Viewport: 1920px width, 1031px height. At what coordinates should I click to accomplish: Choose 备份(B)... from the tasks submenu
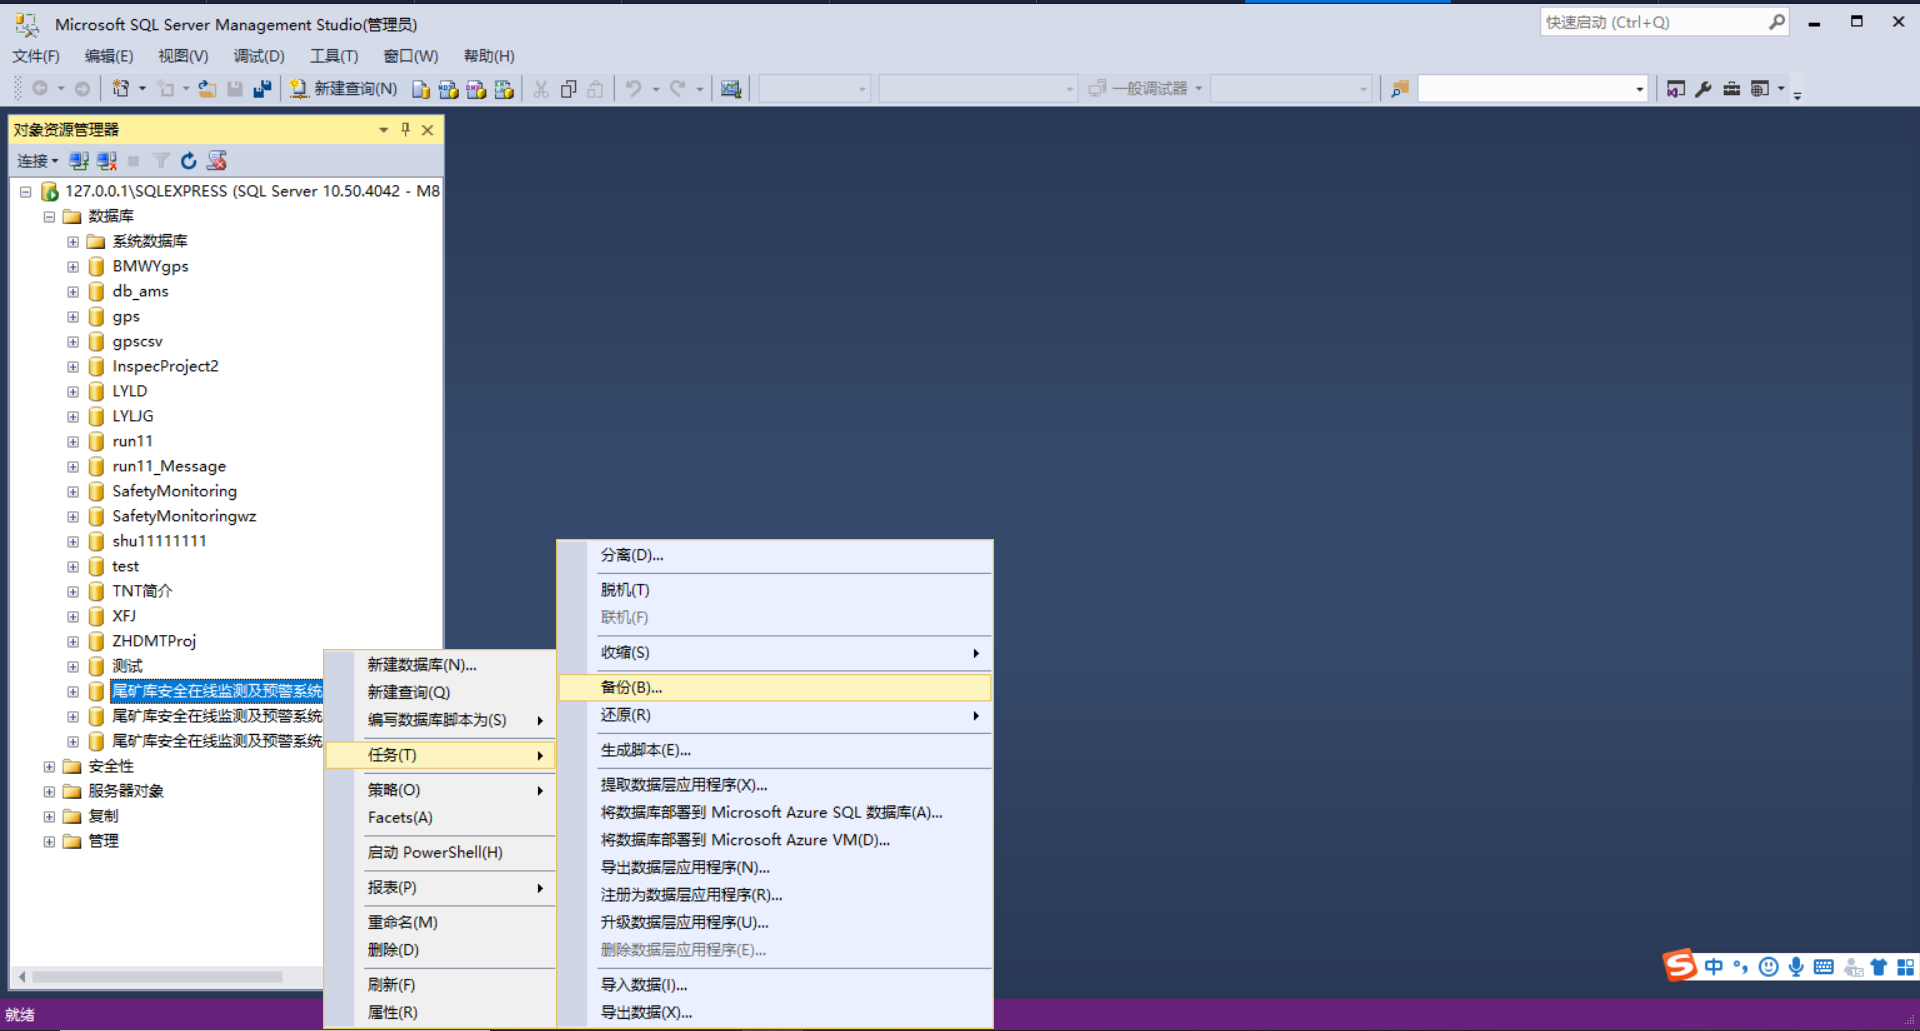(775, 687)
